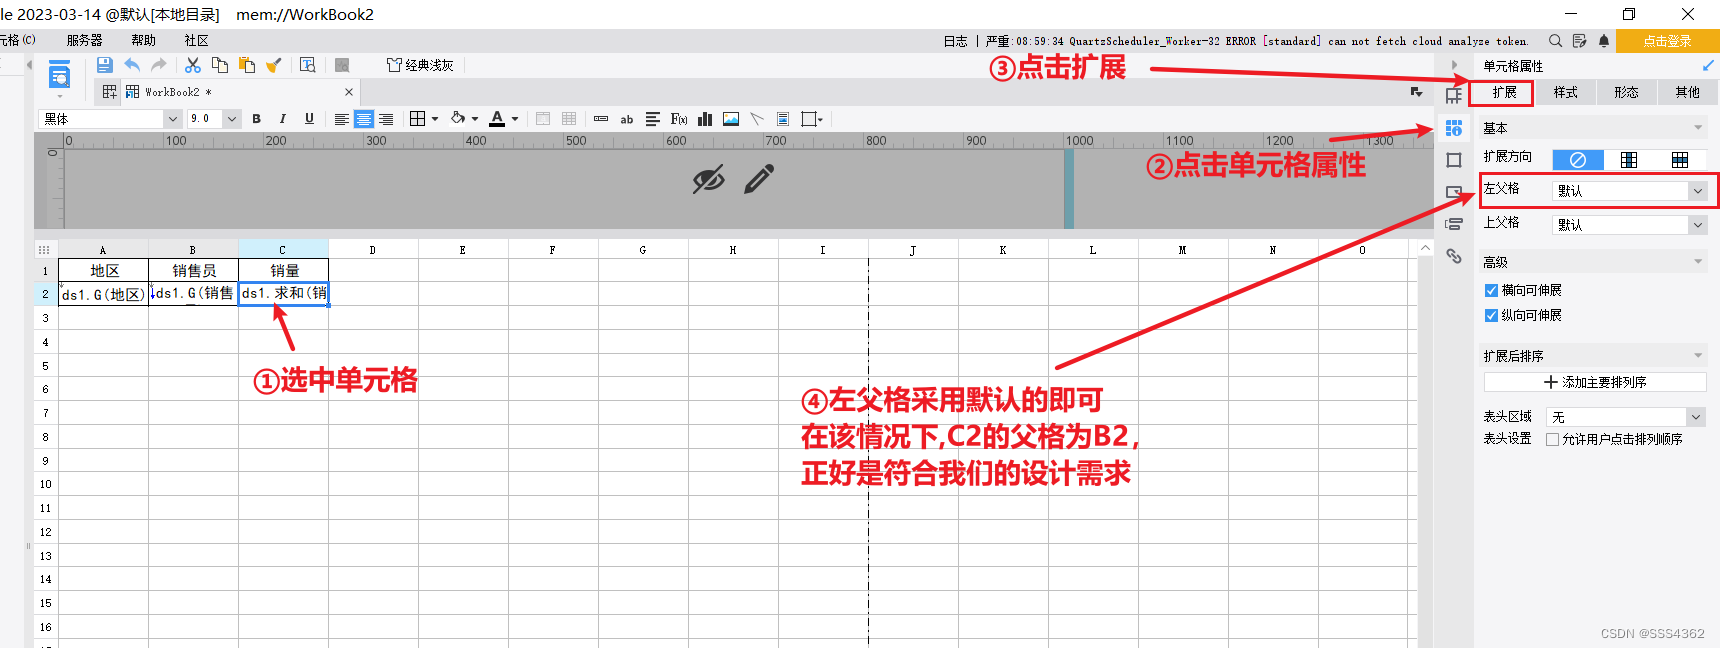Align cell text to the left
This screenshot has height=648, width=1720.
(x=341, y=119)
